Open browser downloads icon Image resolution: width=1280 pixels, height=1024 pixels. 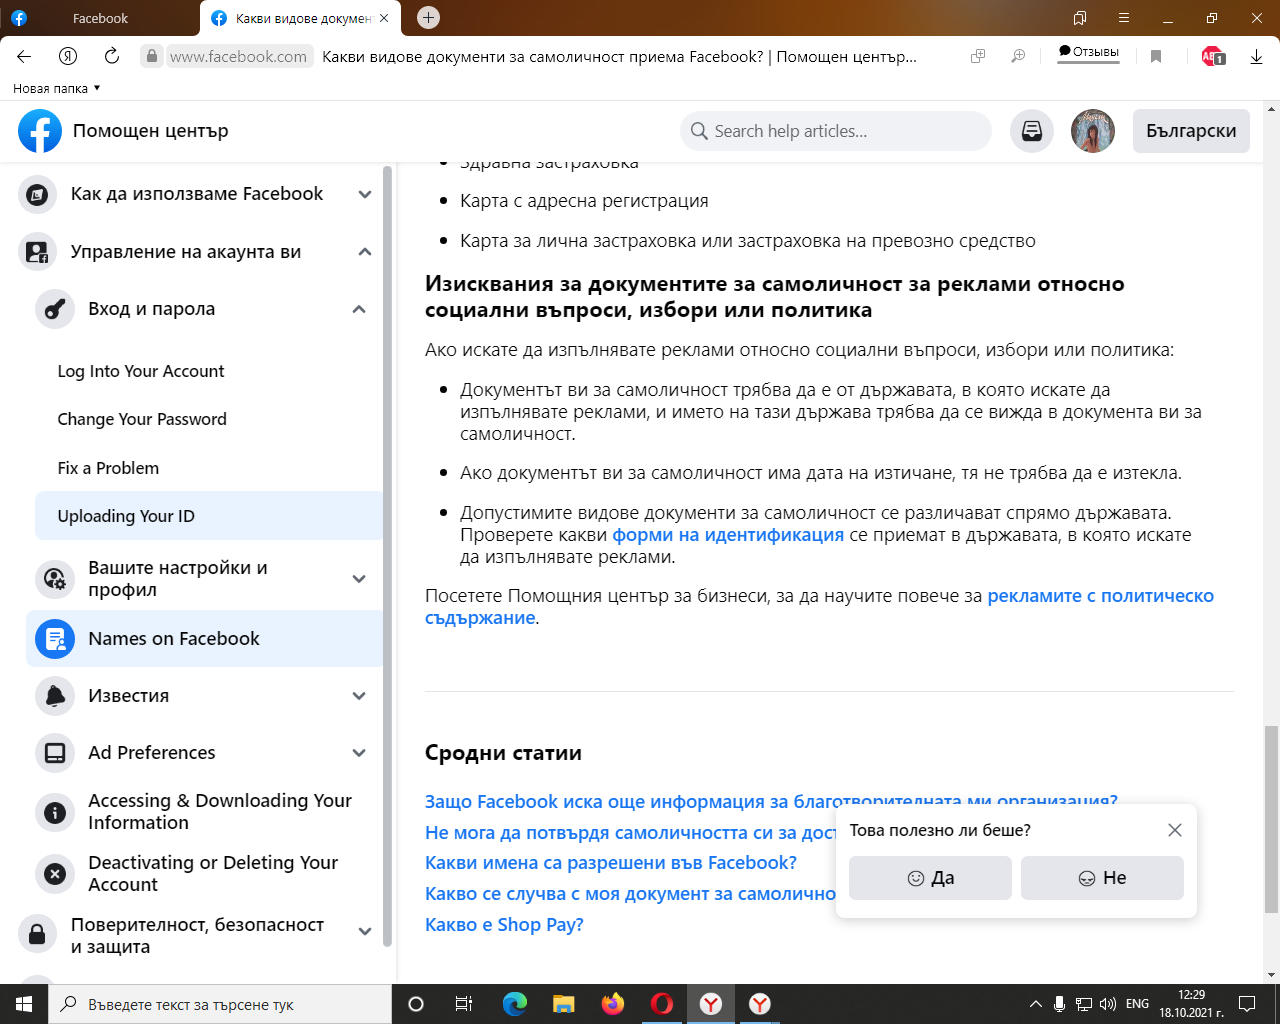(x=1257, y=57)
